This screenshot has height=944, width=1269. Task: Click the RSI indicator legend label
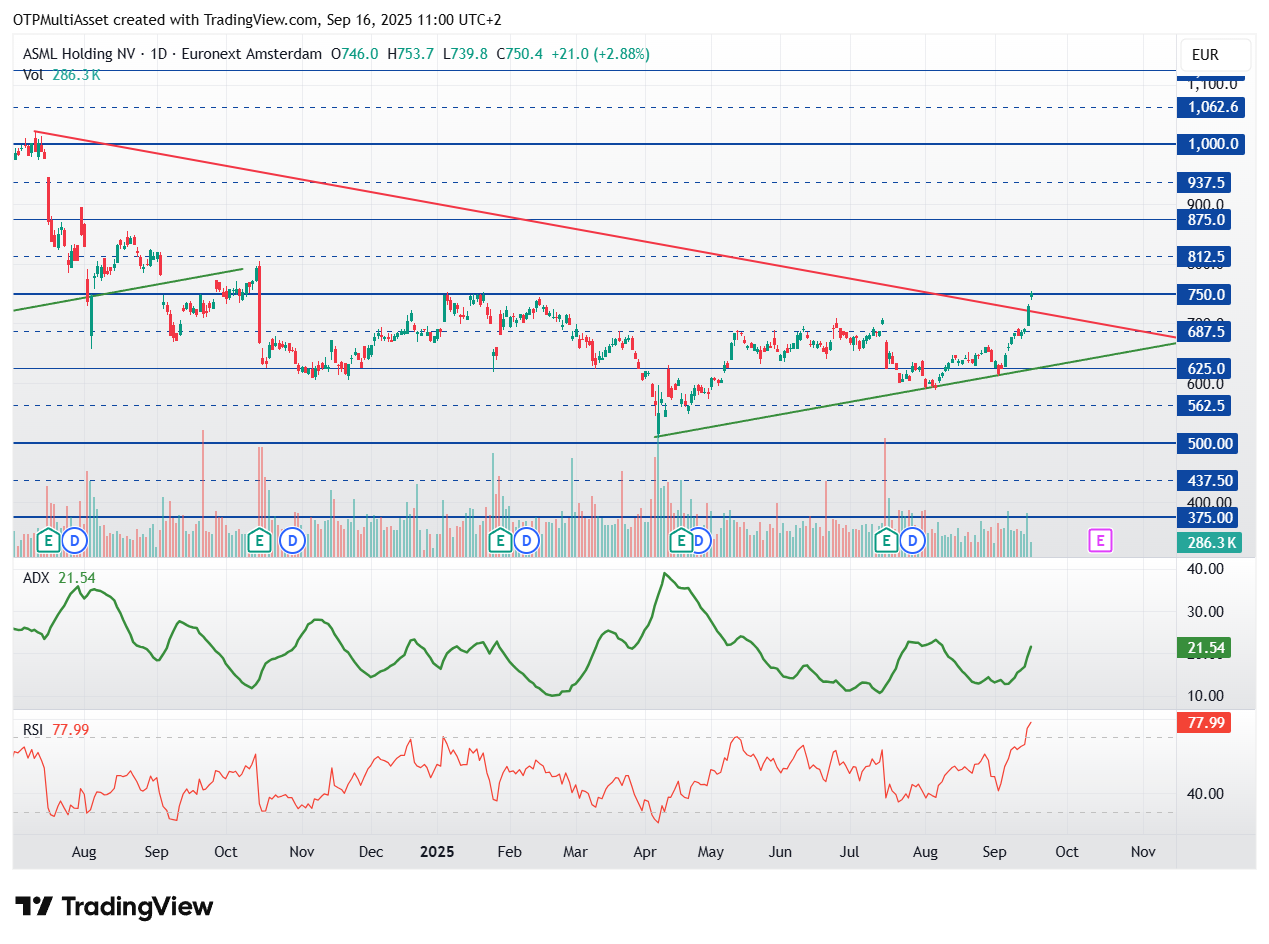tap(33, 730)
